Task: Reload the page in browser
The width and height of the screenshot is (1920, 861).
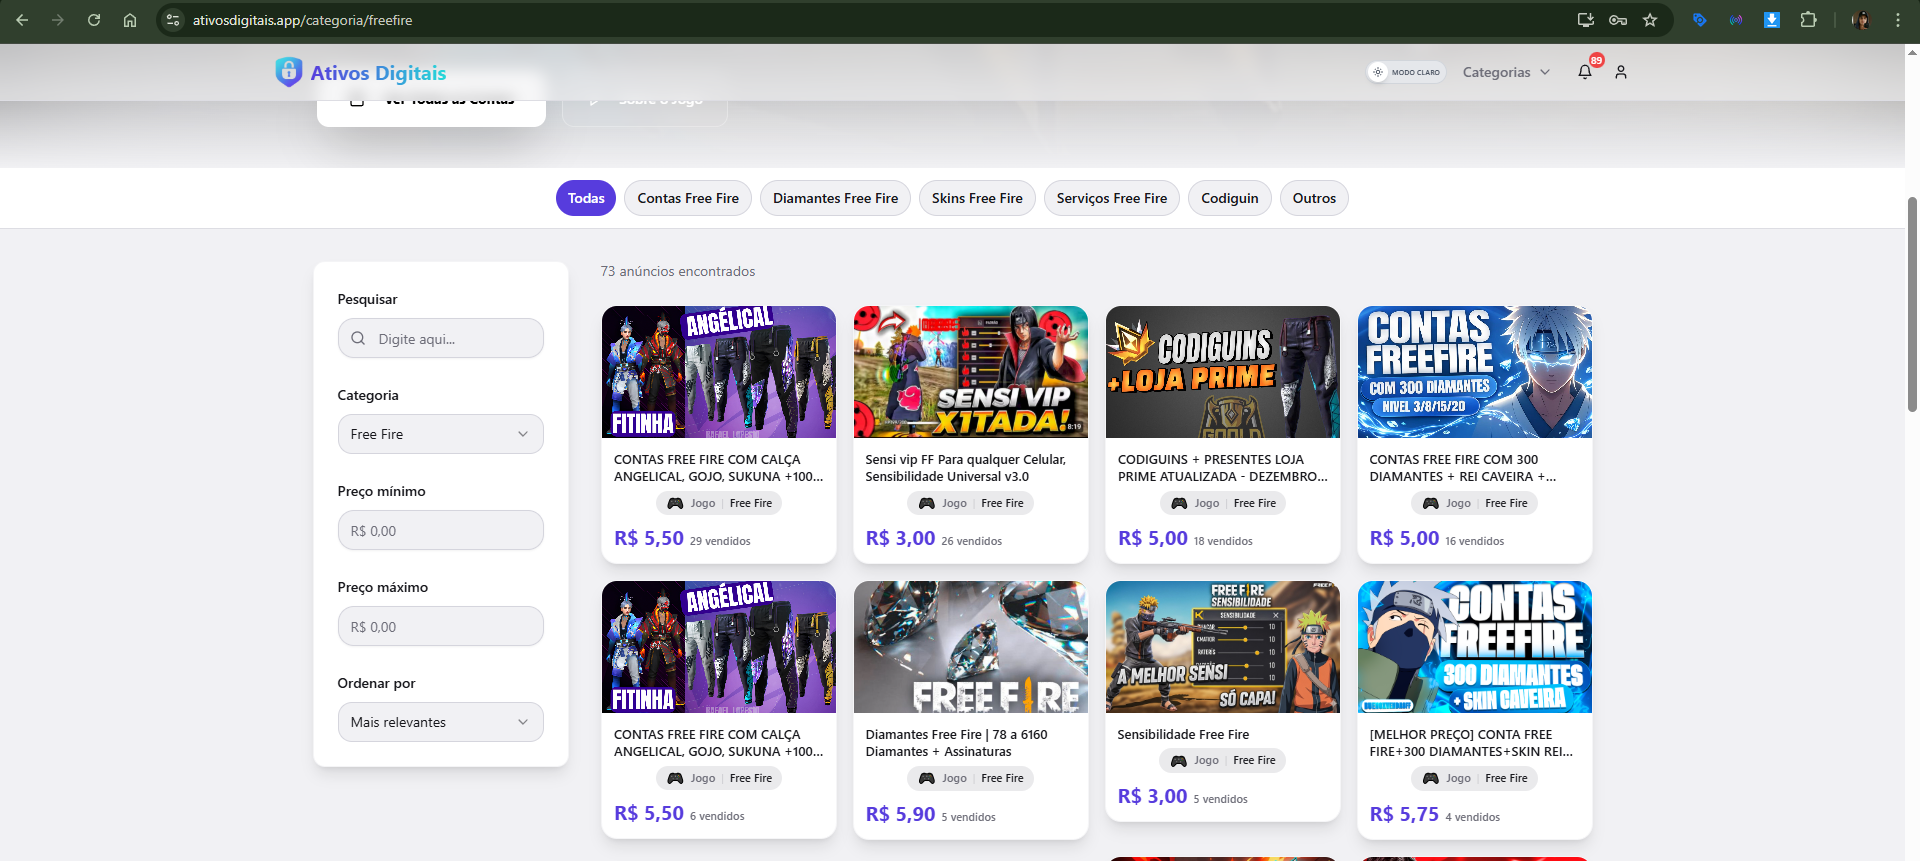Action: click(94, 20)
